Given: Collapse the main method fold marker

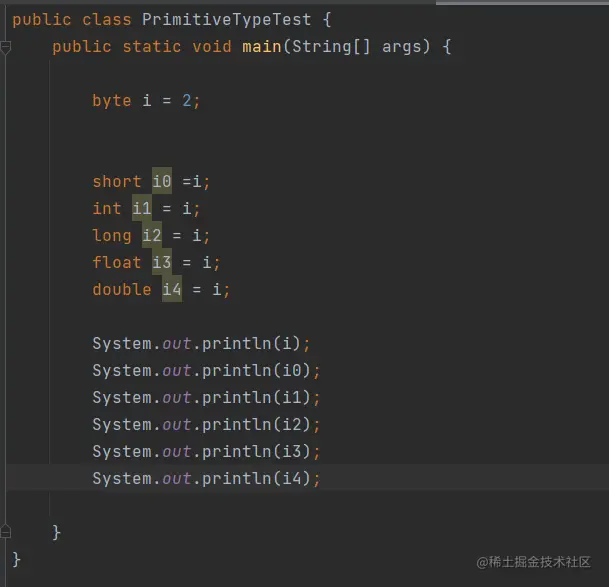Looking at the screenshot, I should point(5,47).
